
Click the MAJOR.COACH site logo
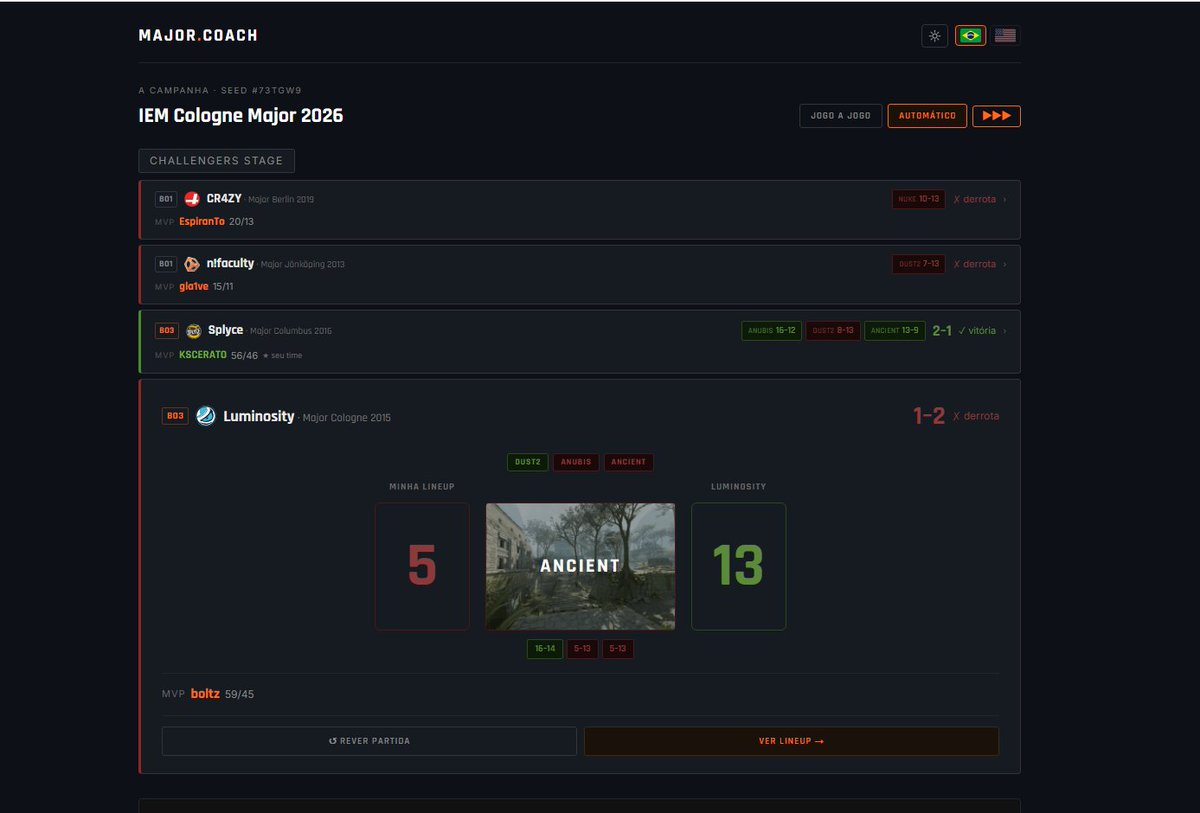click(198, 35)
